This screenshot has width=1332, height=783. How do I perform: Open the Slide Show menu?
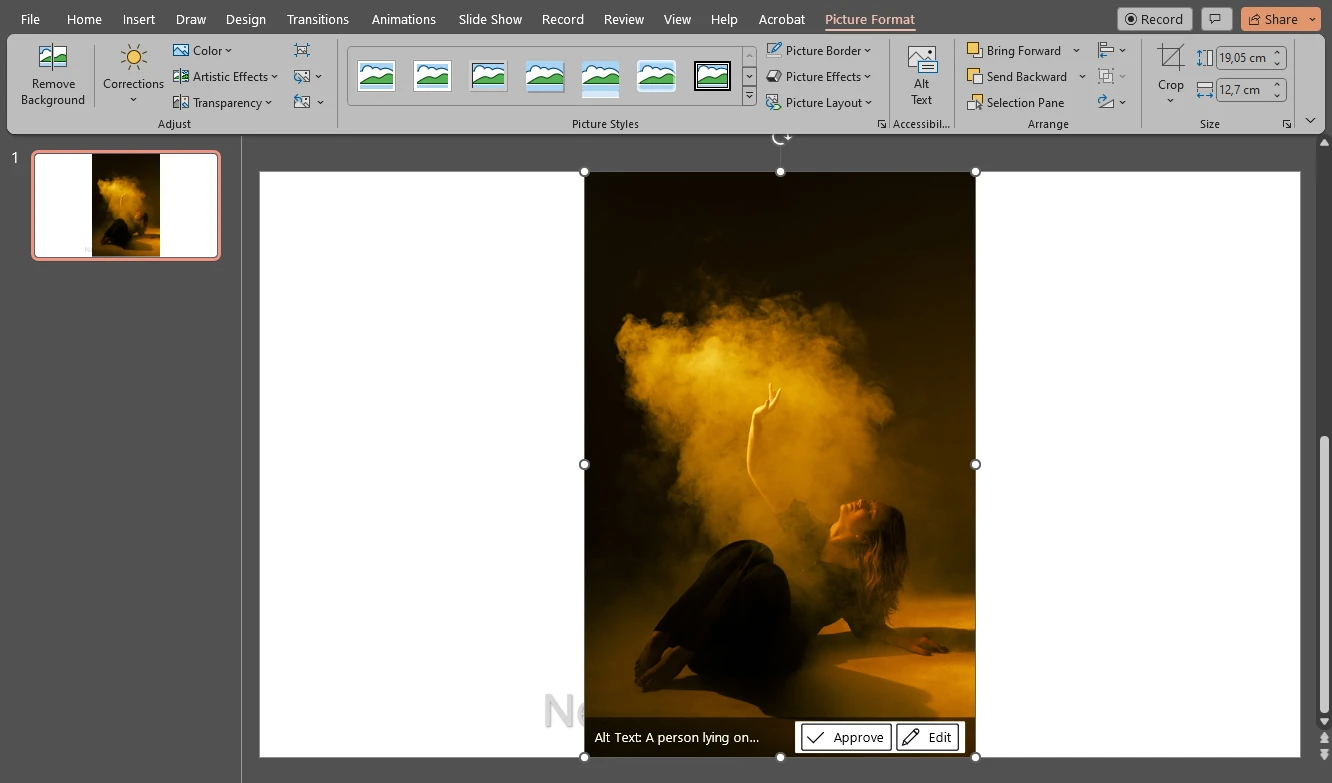pyautogui.click(x=490, y=18)
